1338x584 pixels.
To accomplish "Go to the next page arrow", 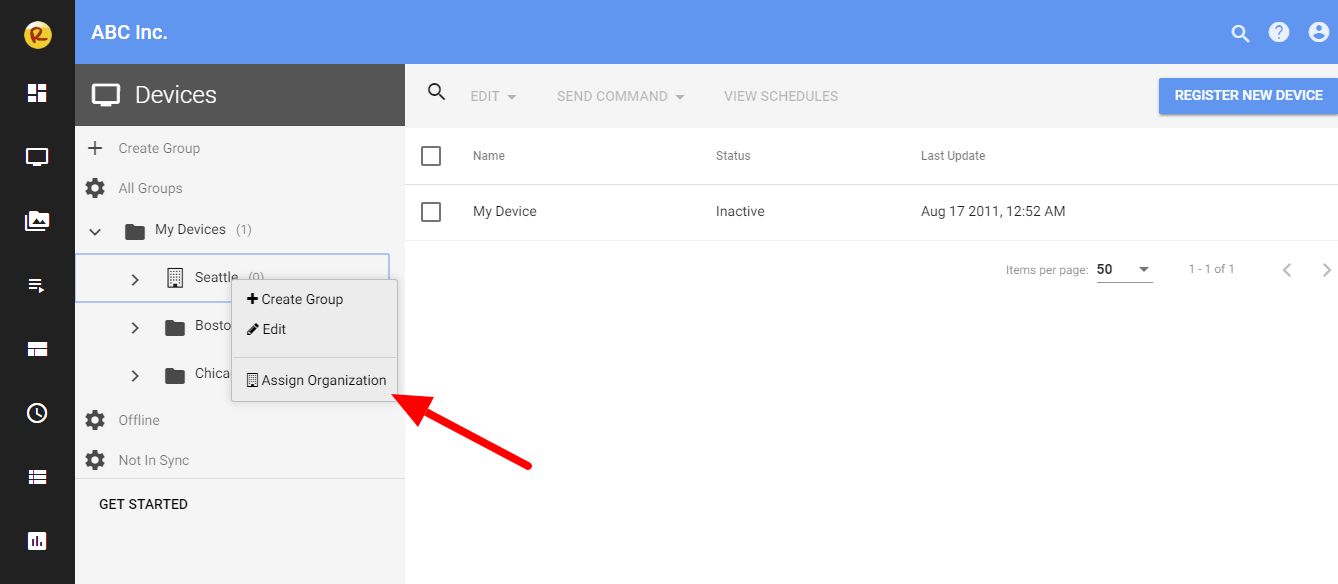I will (x=1326, y=270).
